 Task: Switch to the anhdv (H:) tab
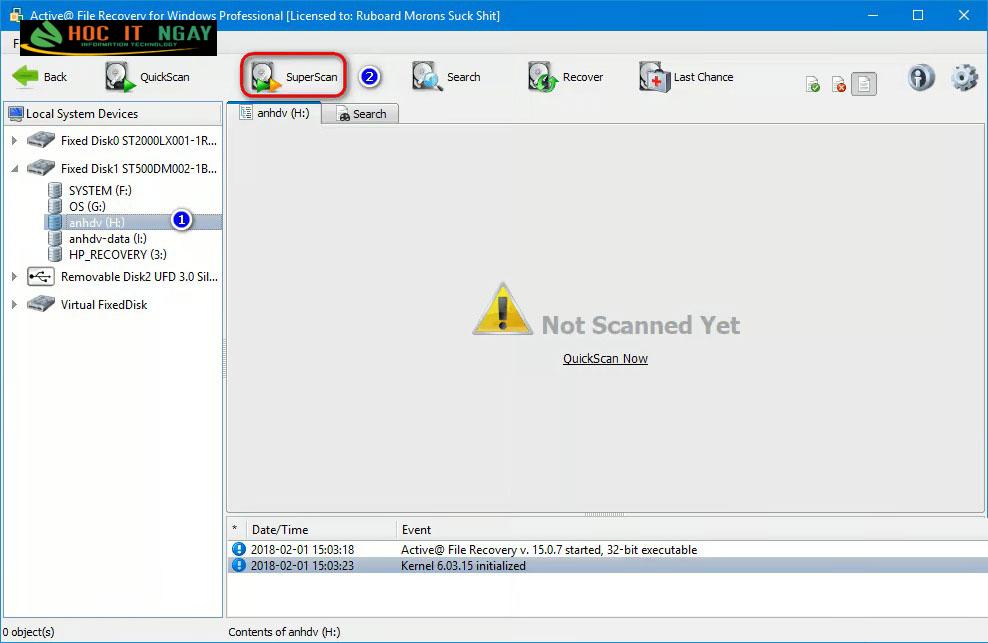click(275, 113)
